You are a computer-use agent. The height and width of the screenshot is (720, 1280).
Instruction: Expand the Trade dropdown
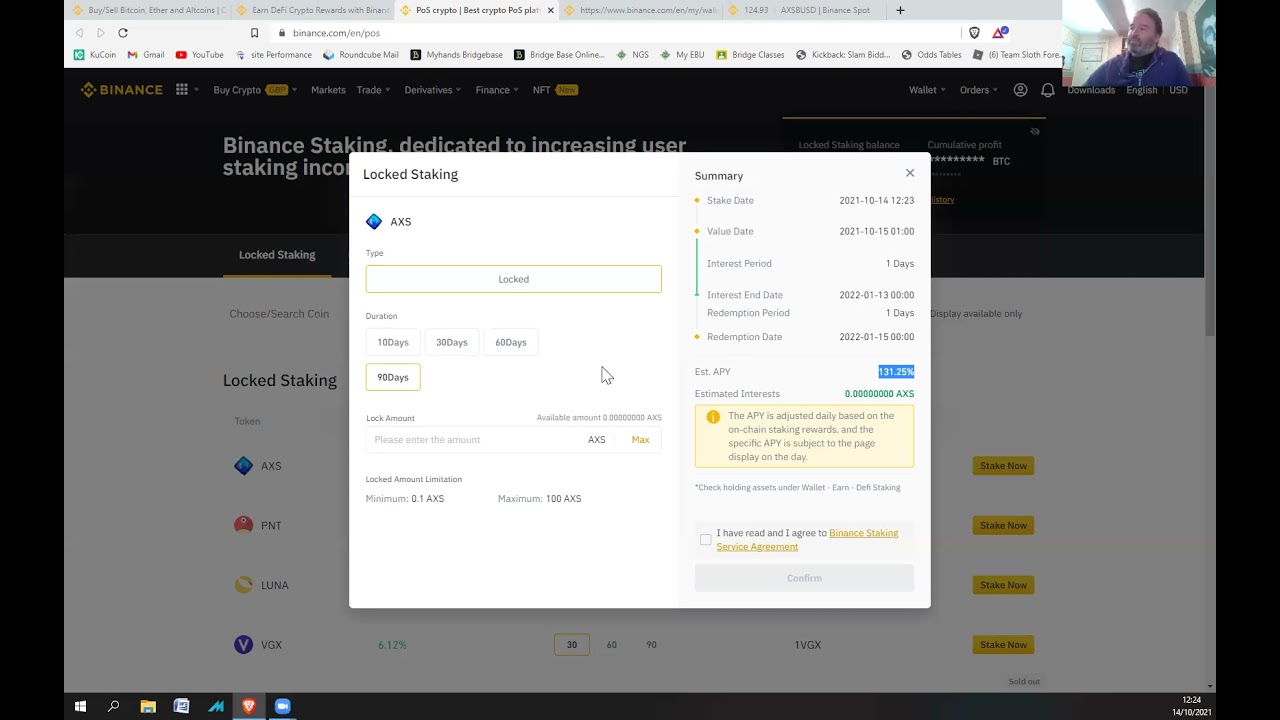[x=373, y=90]
